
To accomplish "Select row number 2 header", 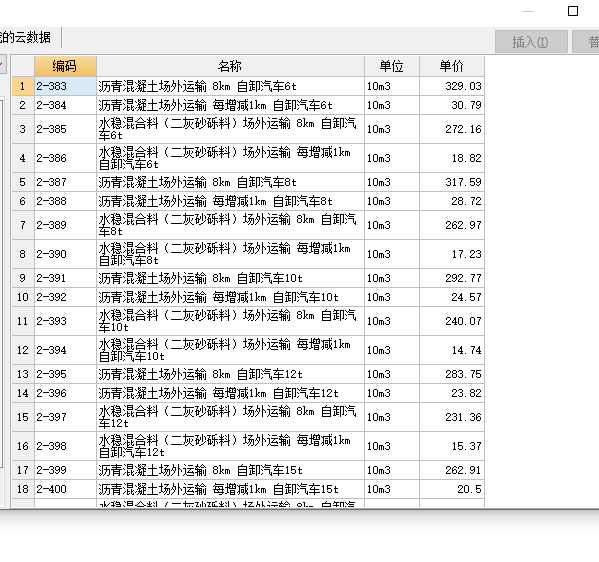I will click(x=23, y=105).
